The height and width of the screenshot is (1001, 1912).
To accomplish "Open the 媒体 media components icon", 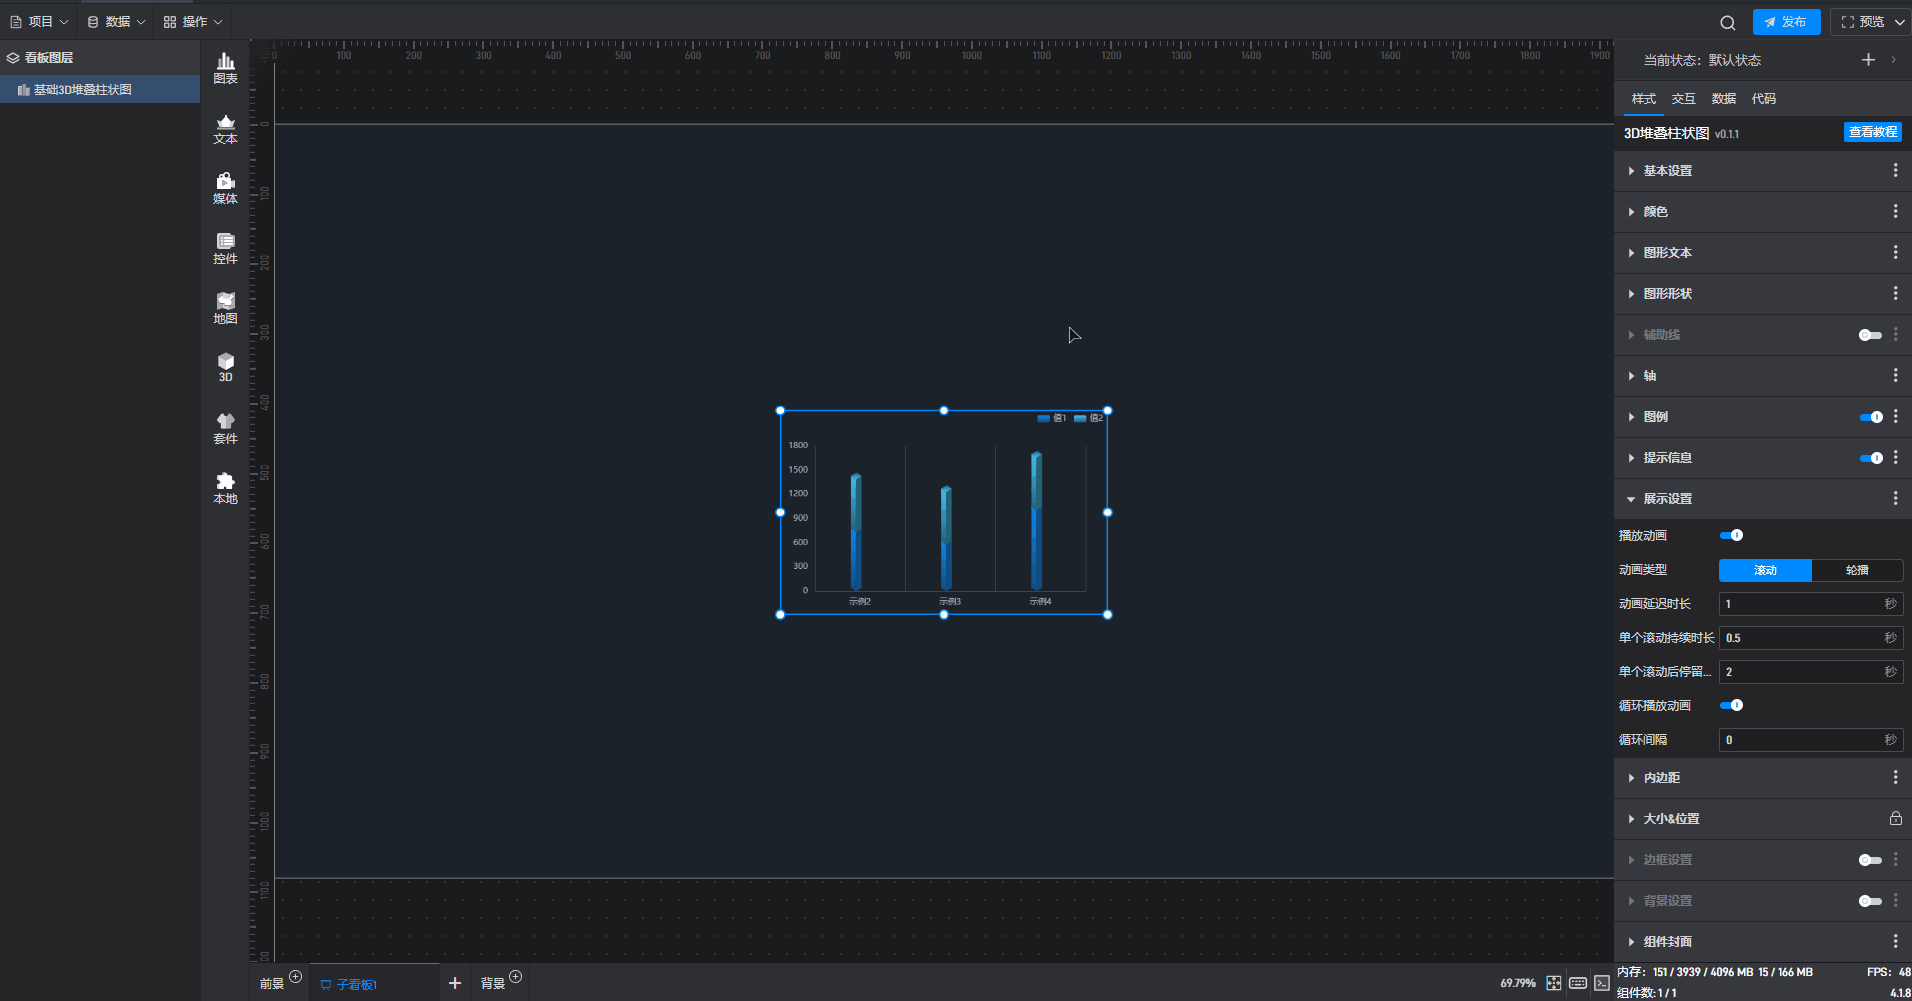I will pos(225,188).
